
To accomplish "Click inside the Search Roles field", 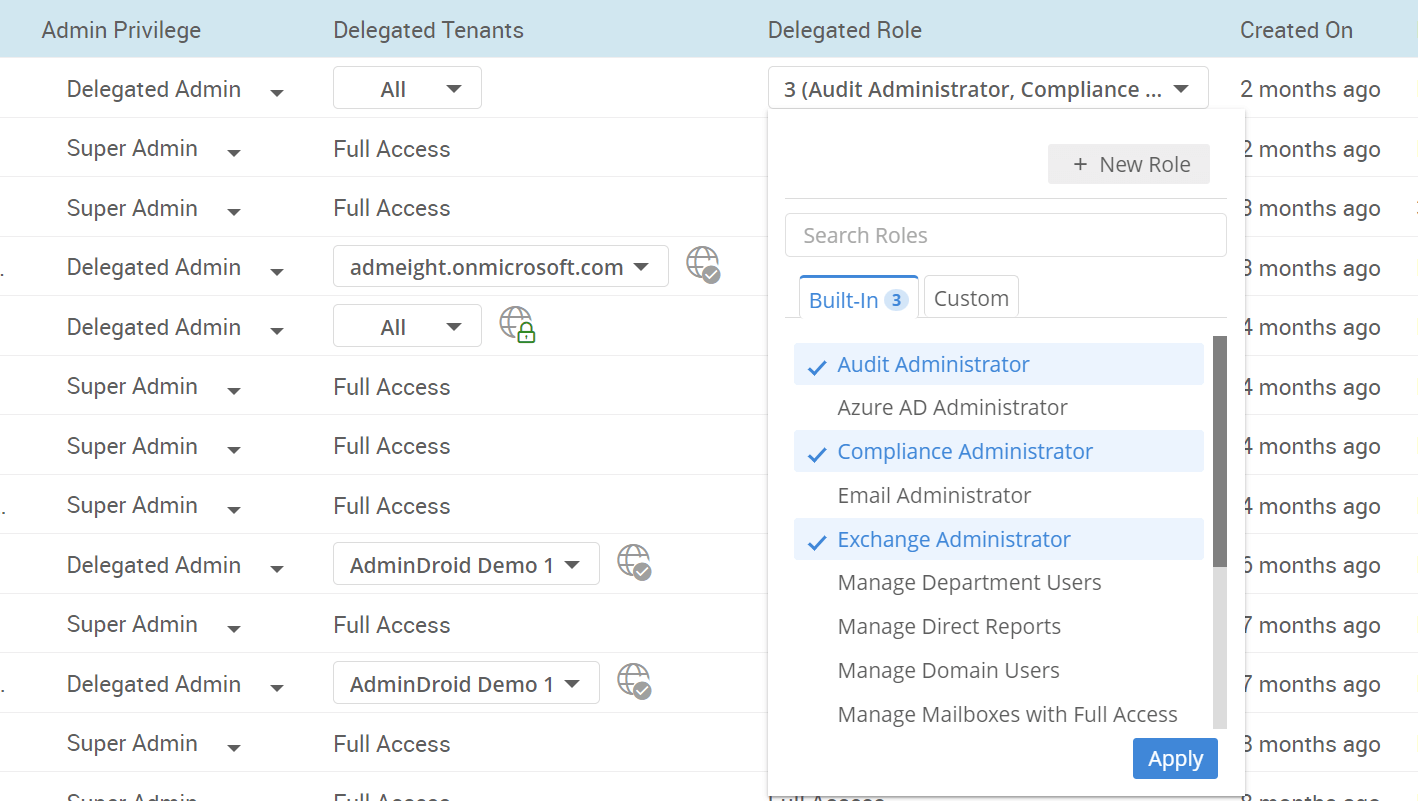I will tap(1005, 234).
